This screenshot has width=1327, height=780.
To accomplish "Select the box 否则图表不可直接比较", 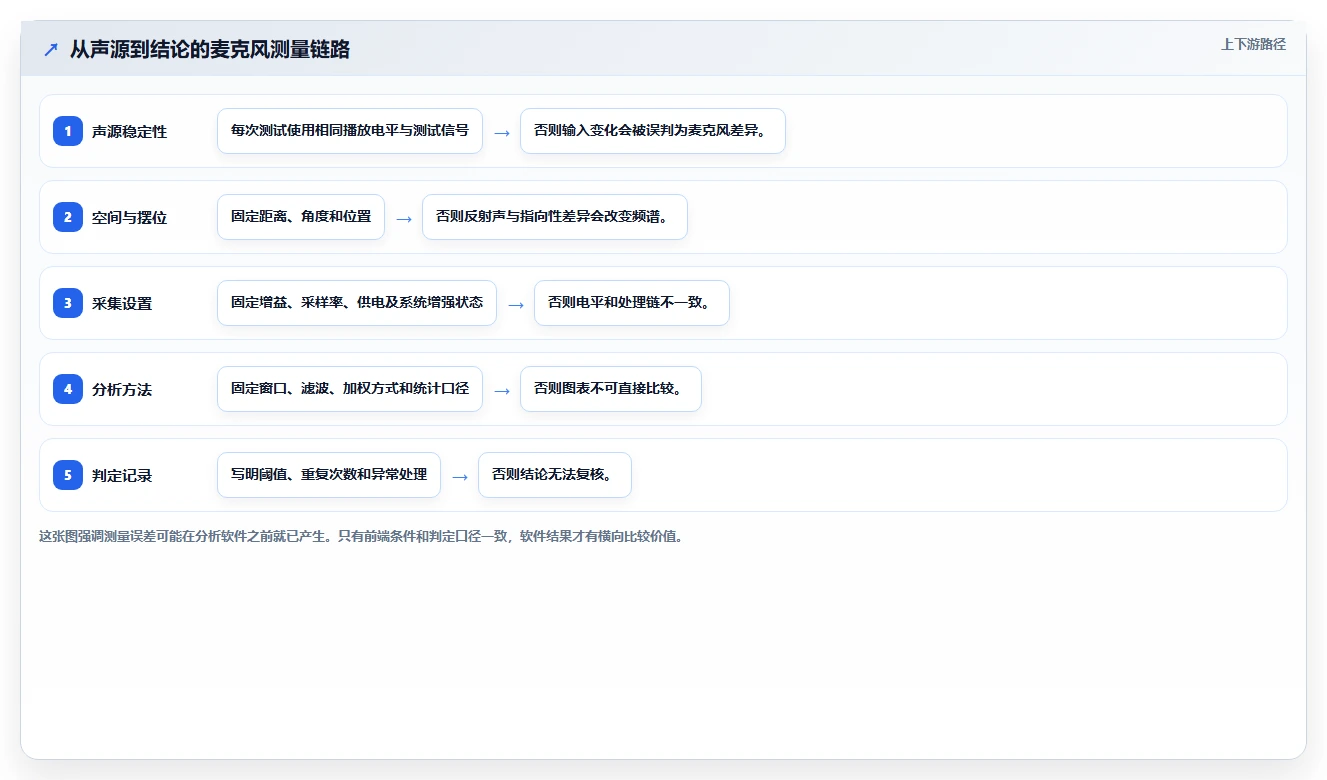I will [x=611, y=389].
